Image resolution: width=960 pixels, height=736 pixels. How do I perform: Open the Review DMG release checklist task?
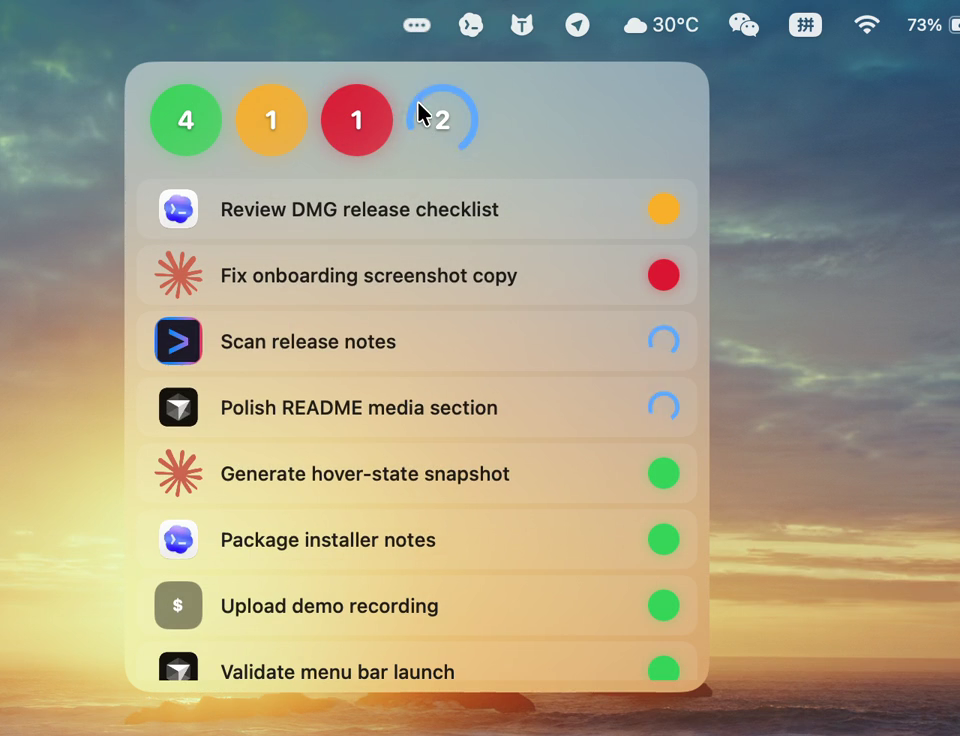point(417,209)
